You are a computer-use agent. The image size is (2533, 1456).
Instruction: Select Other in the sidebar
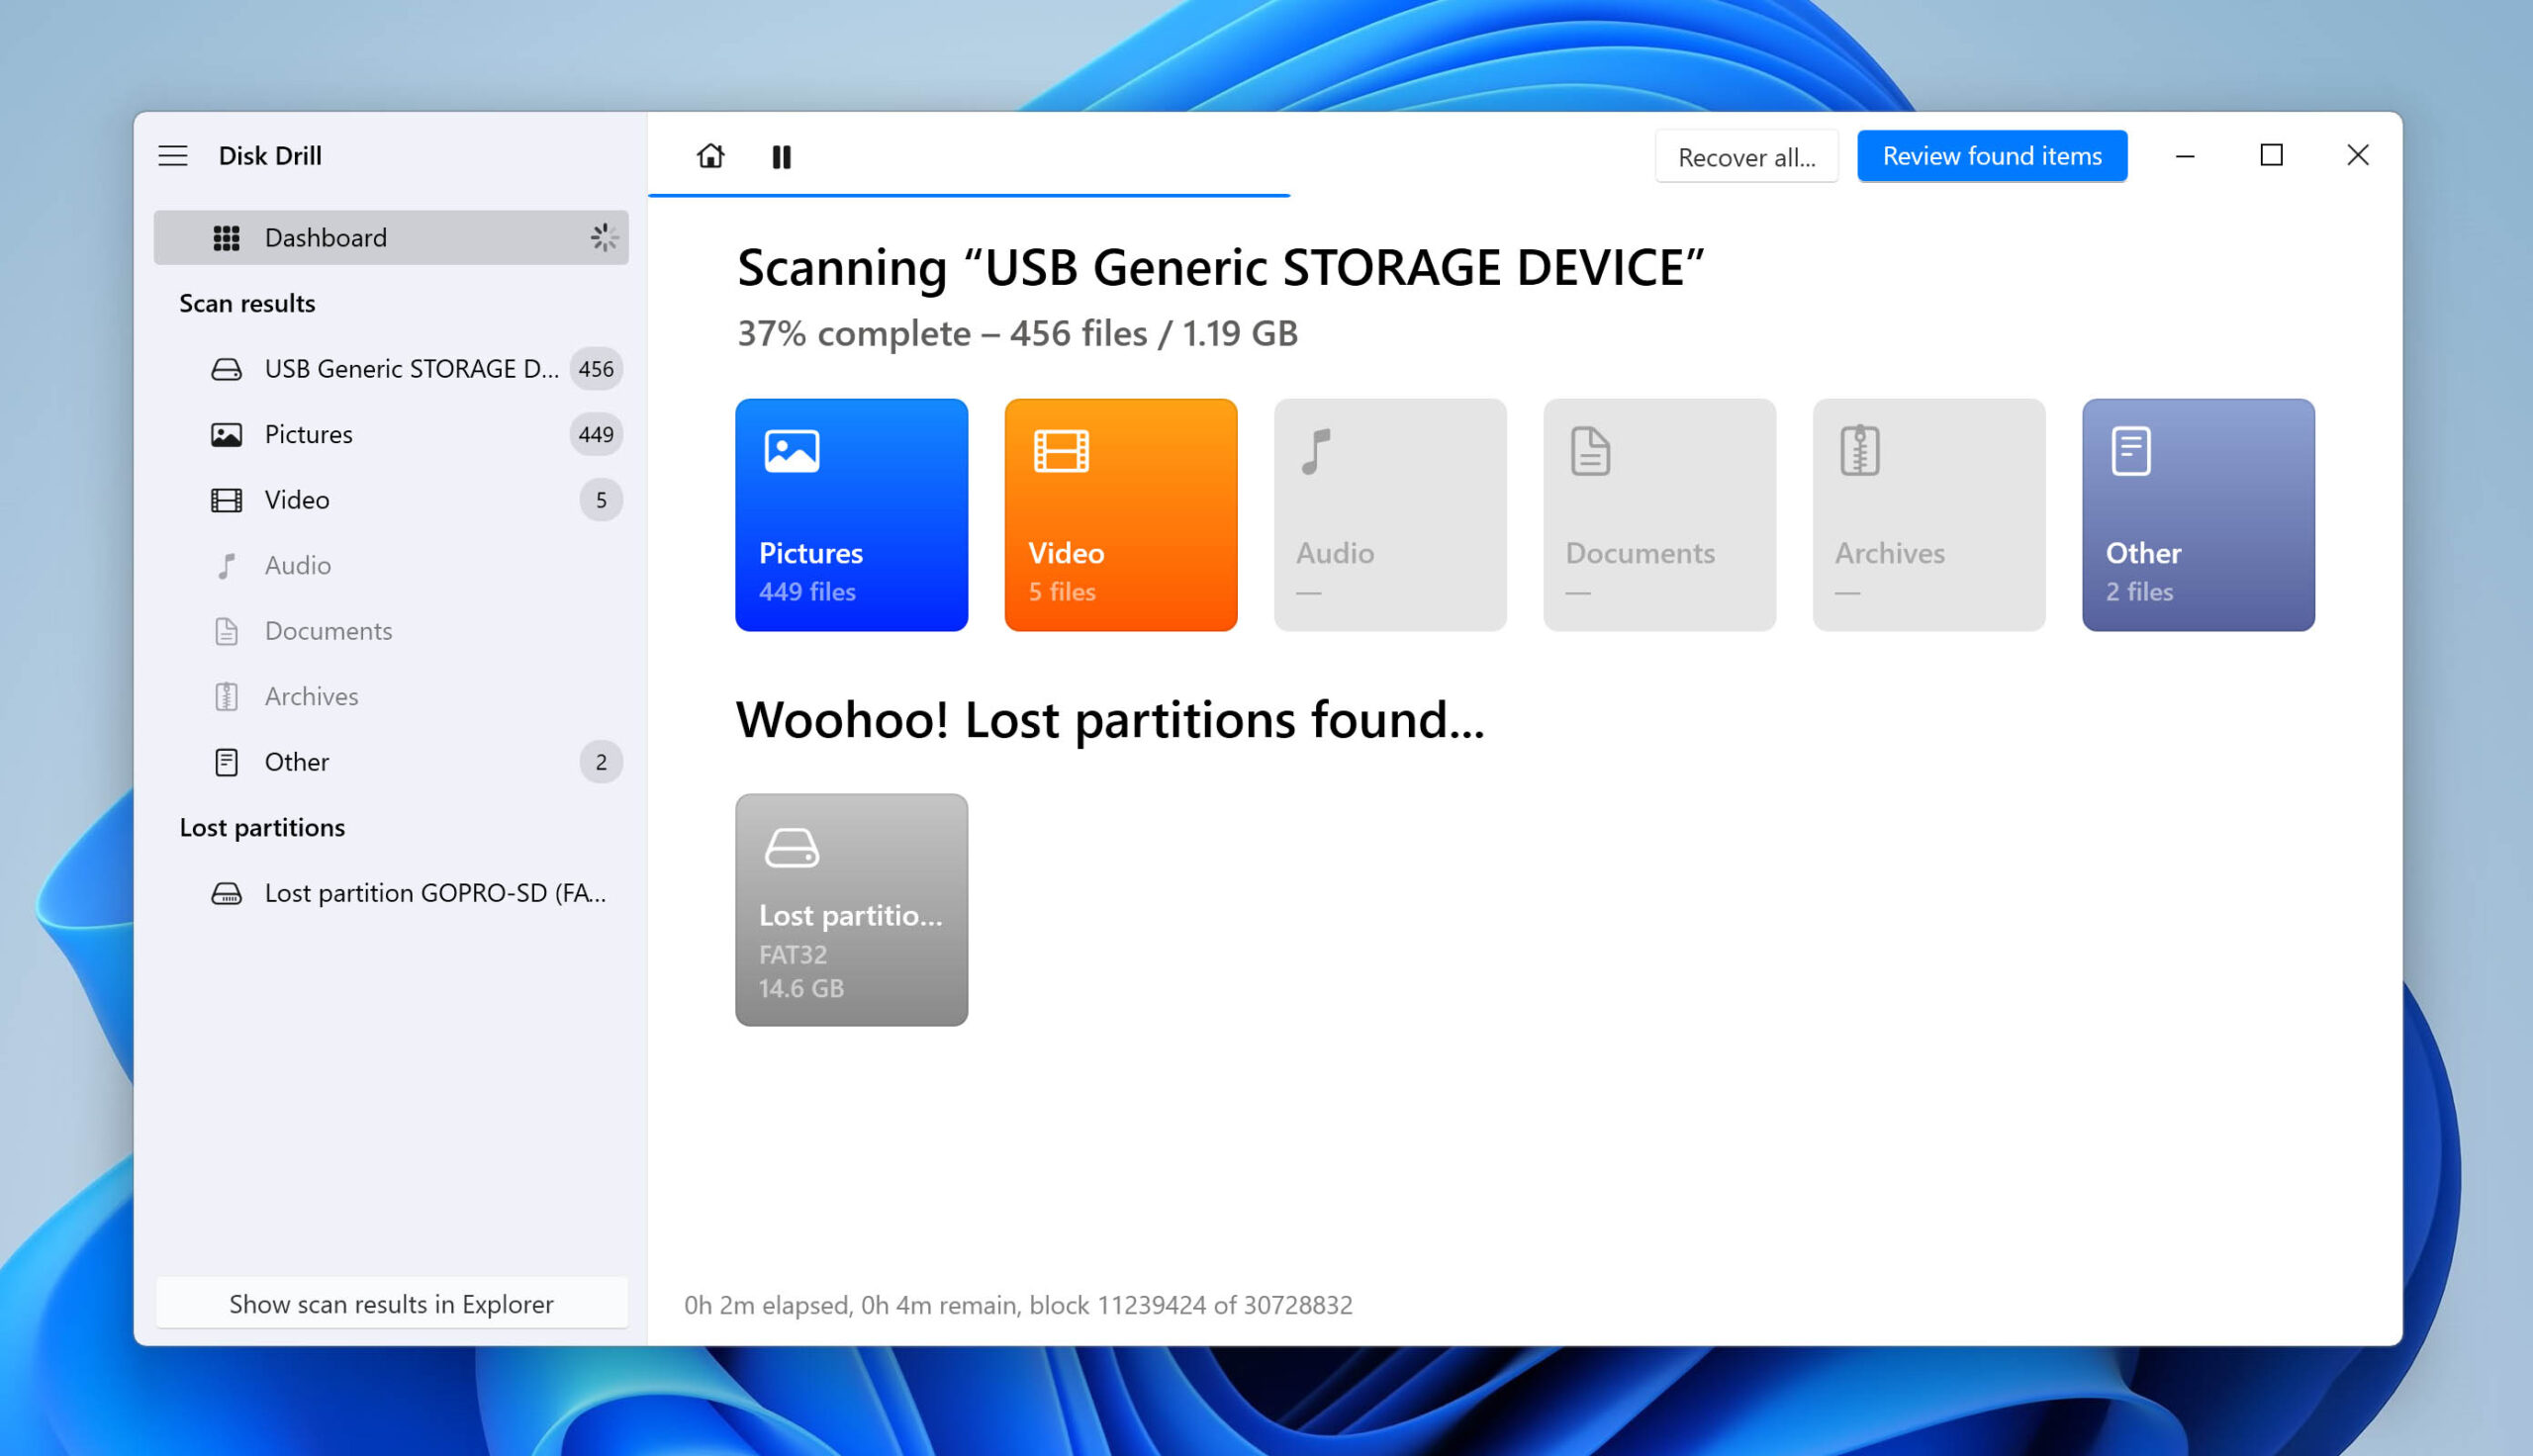tap(391, 762)
